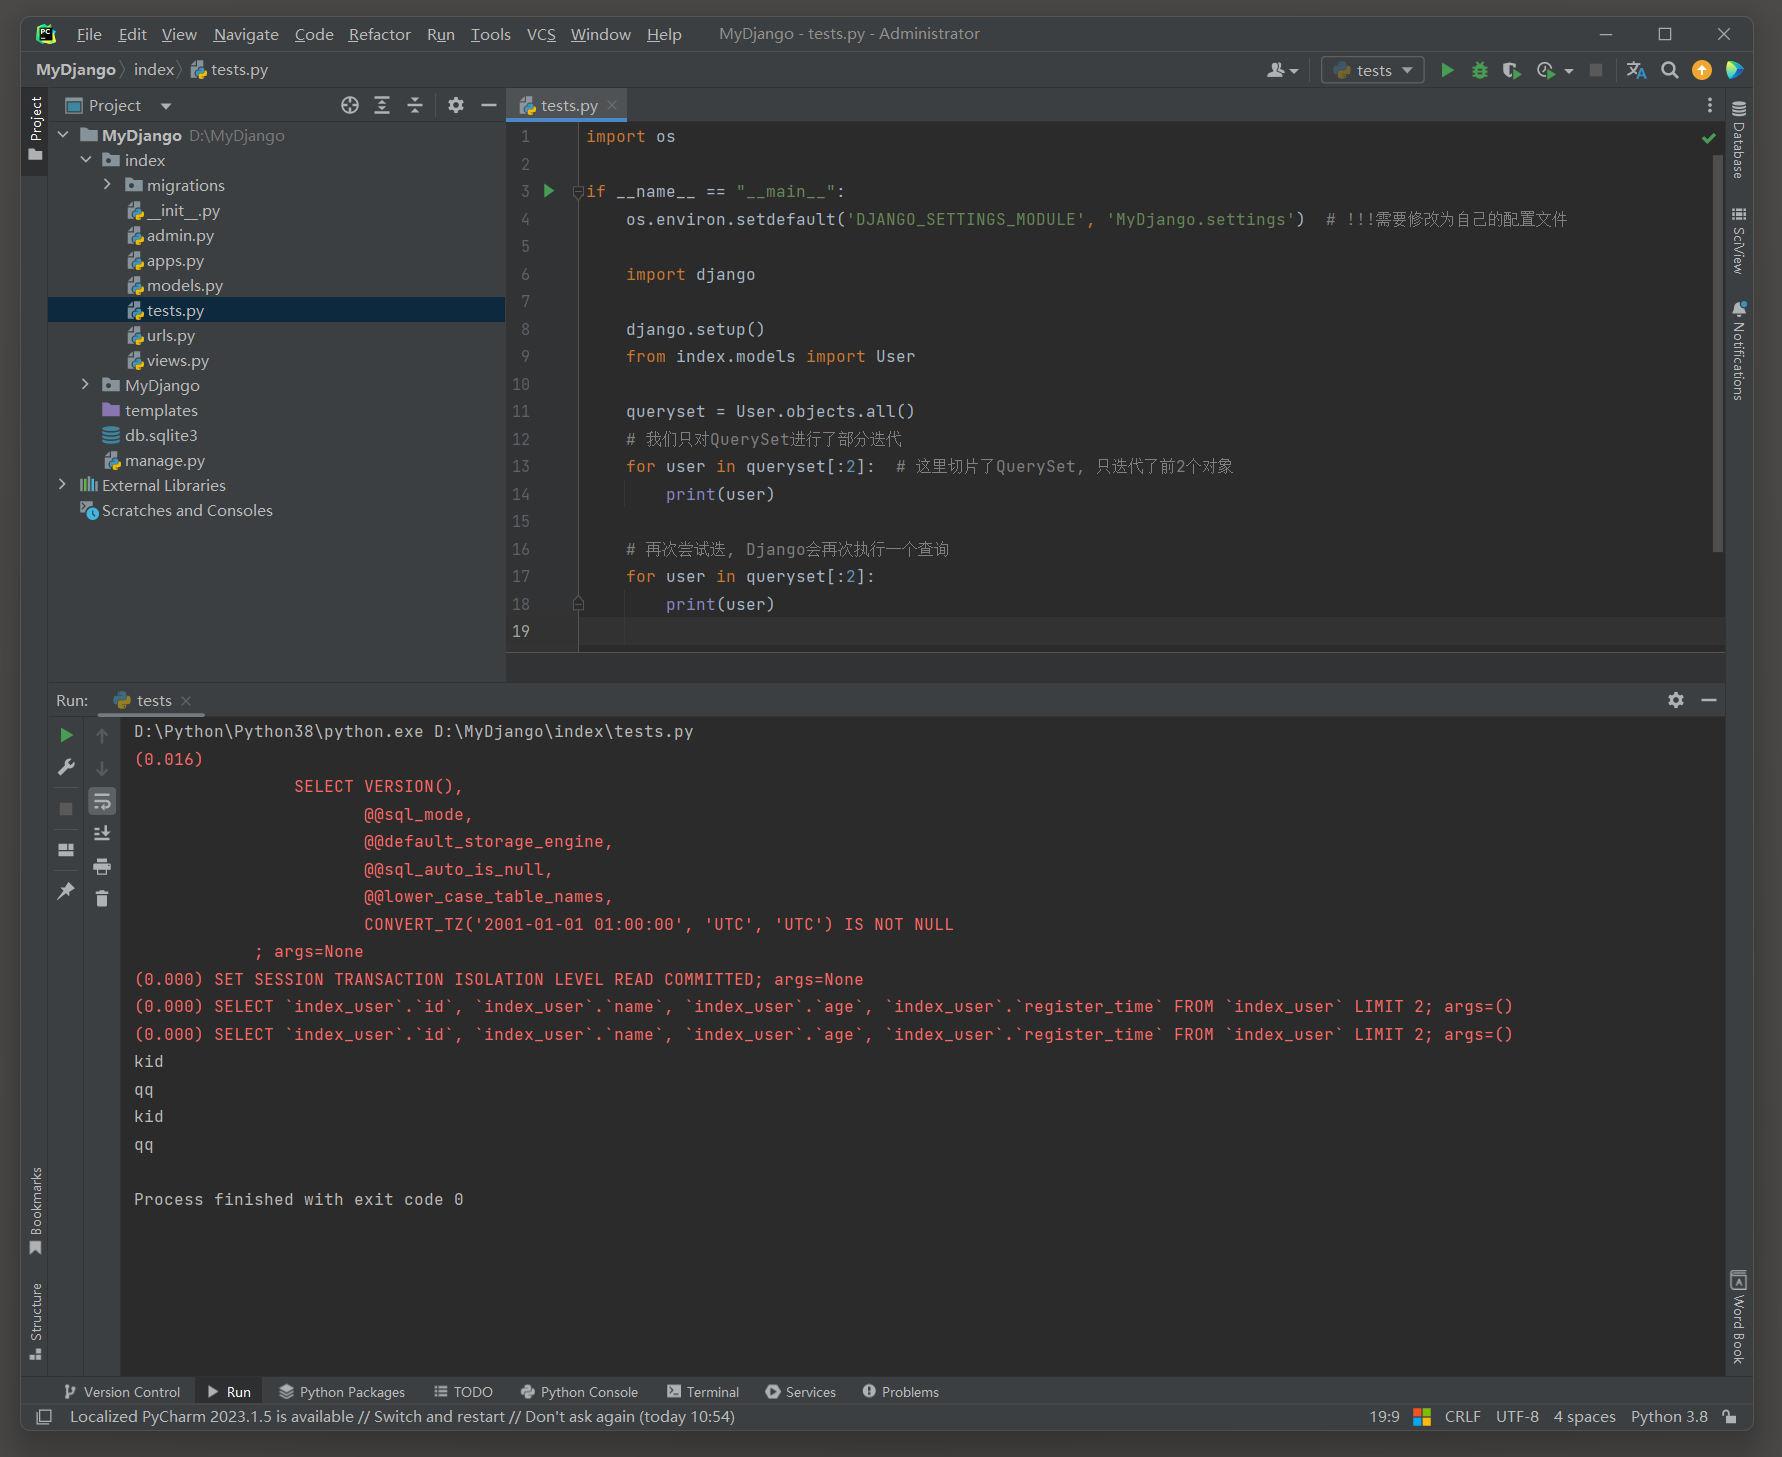Toggle scroll to end in Run console
The height and width of the screenshot is (1457, 1782).
(102, 833)
